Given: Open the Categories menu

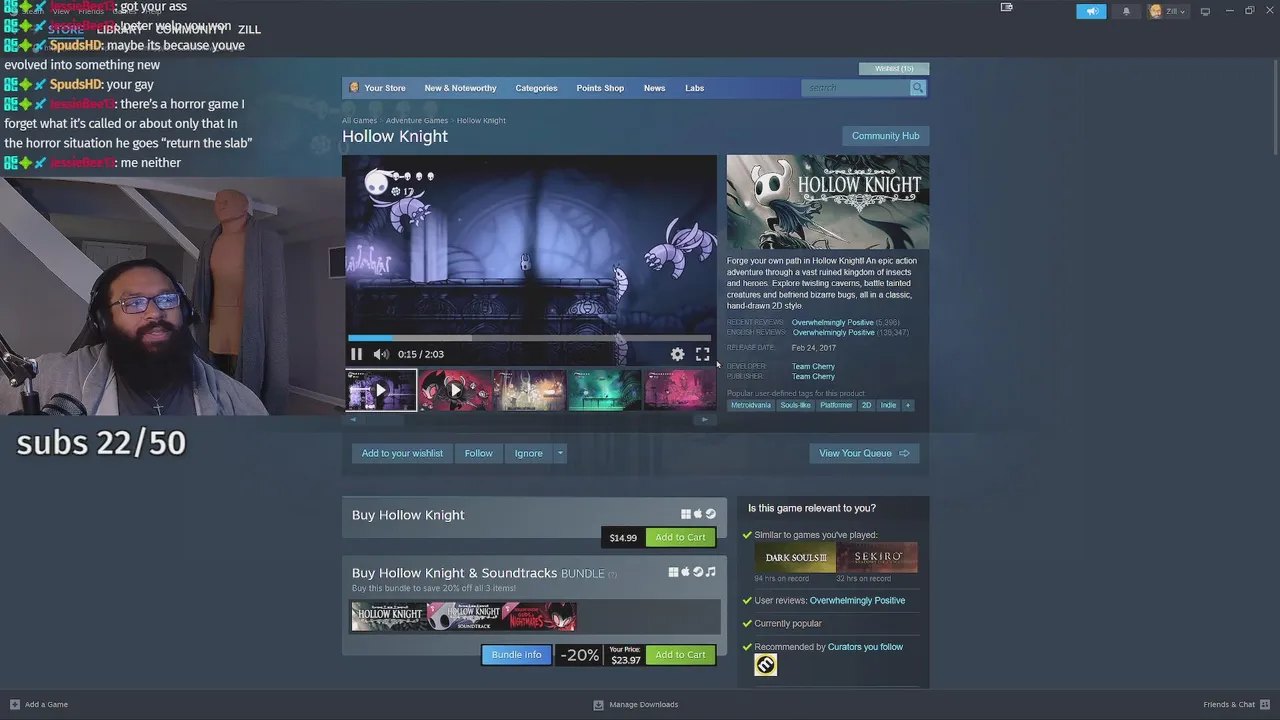Looking at the screenshot, I should click(x=536, y=88).
